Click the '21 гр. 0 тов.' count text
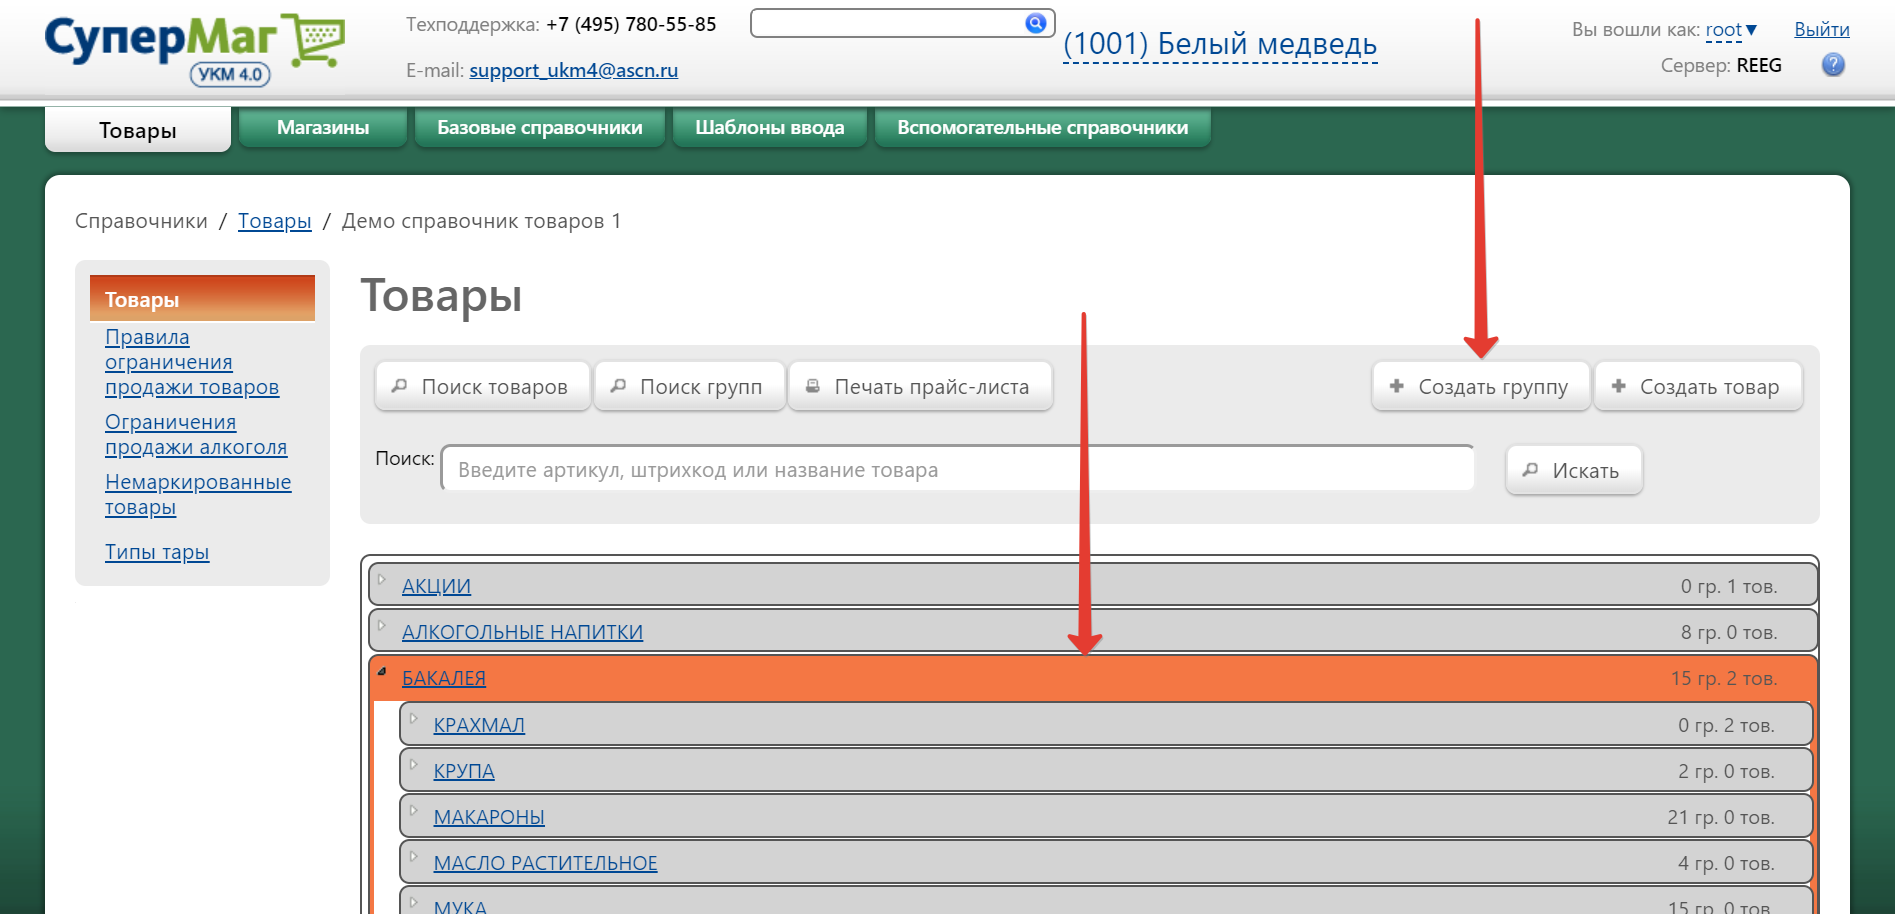 [x=1721, y=817]
